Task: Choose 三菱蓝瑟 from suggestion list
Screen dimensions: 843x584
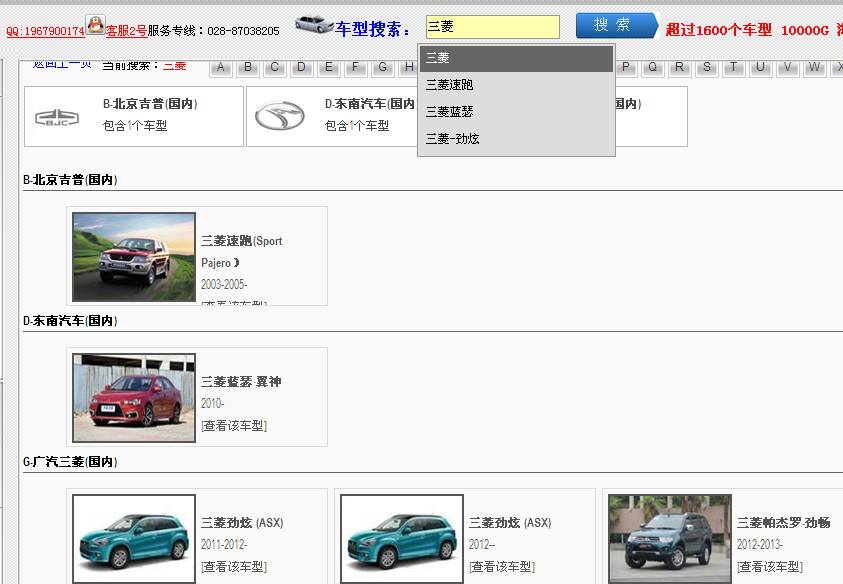Action: coord(516,112)
